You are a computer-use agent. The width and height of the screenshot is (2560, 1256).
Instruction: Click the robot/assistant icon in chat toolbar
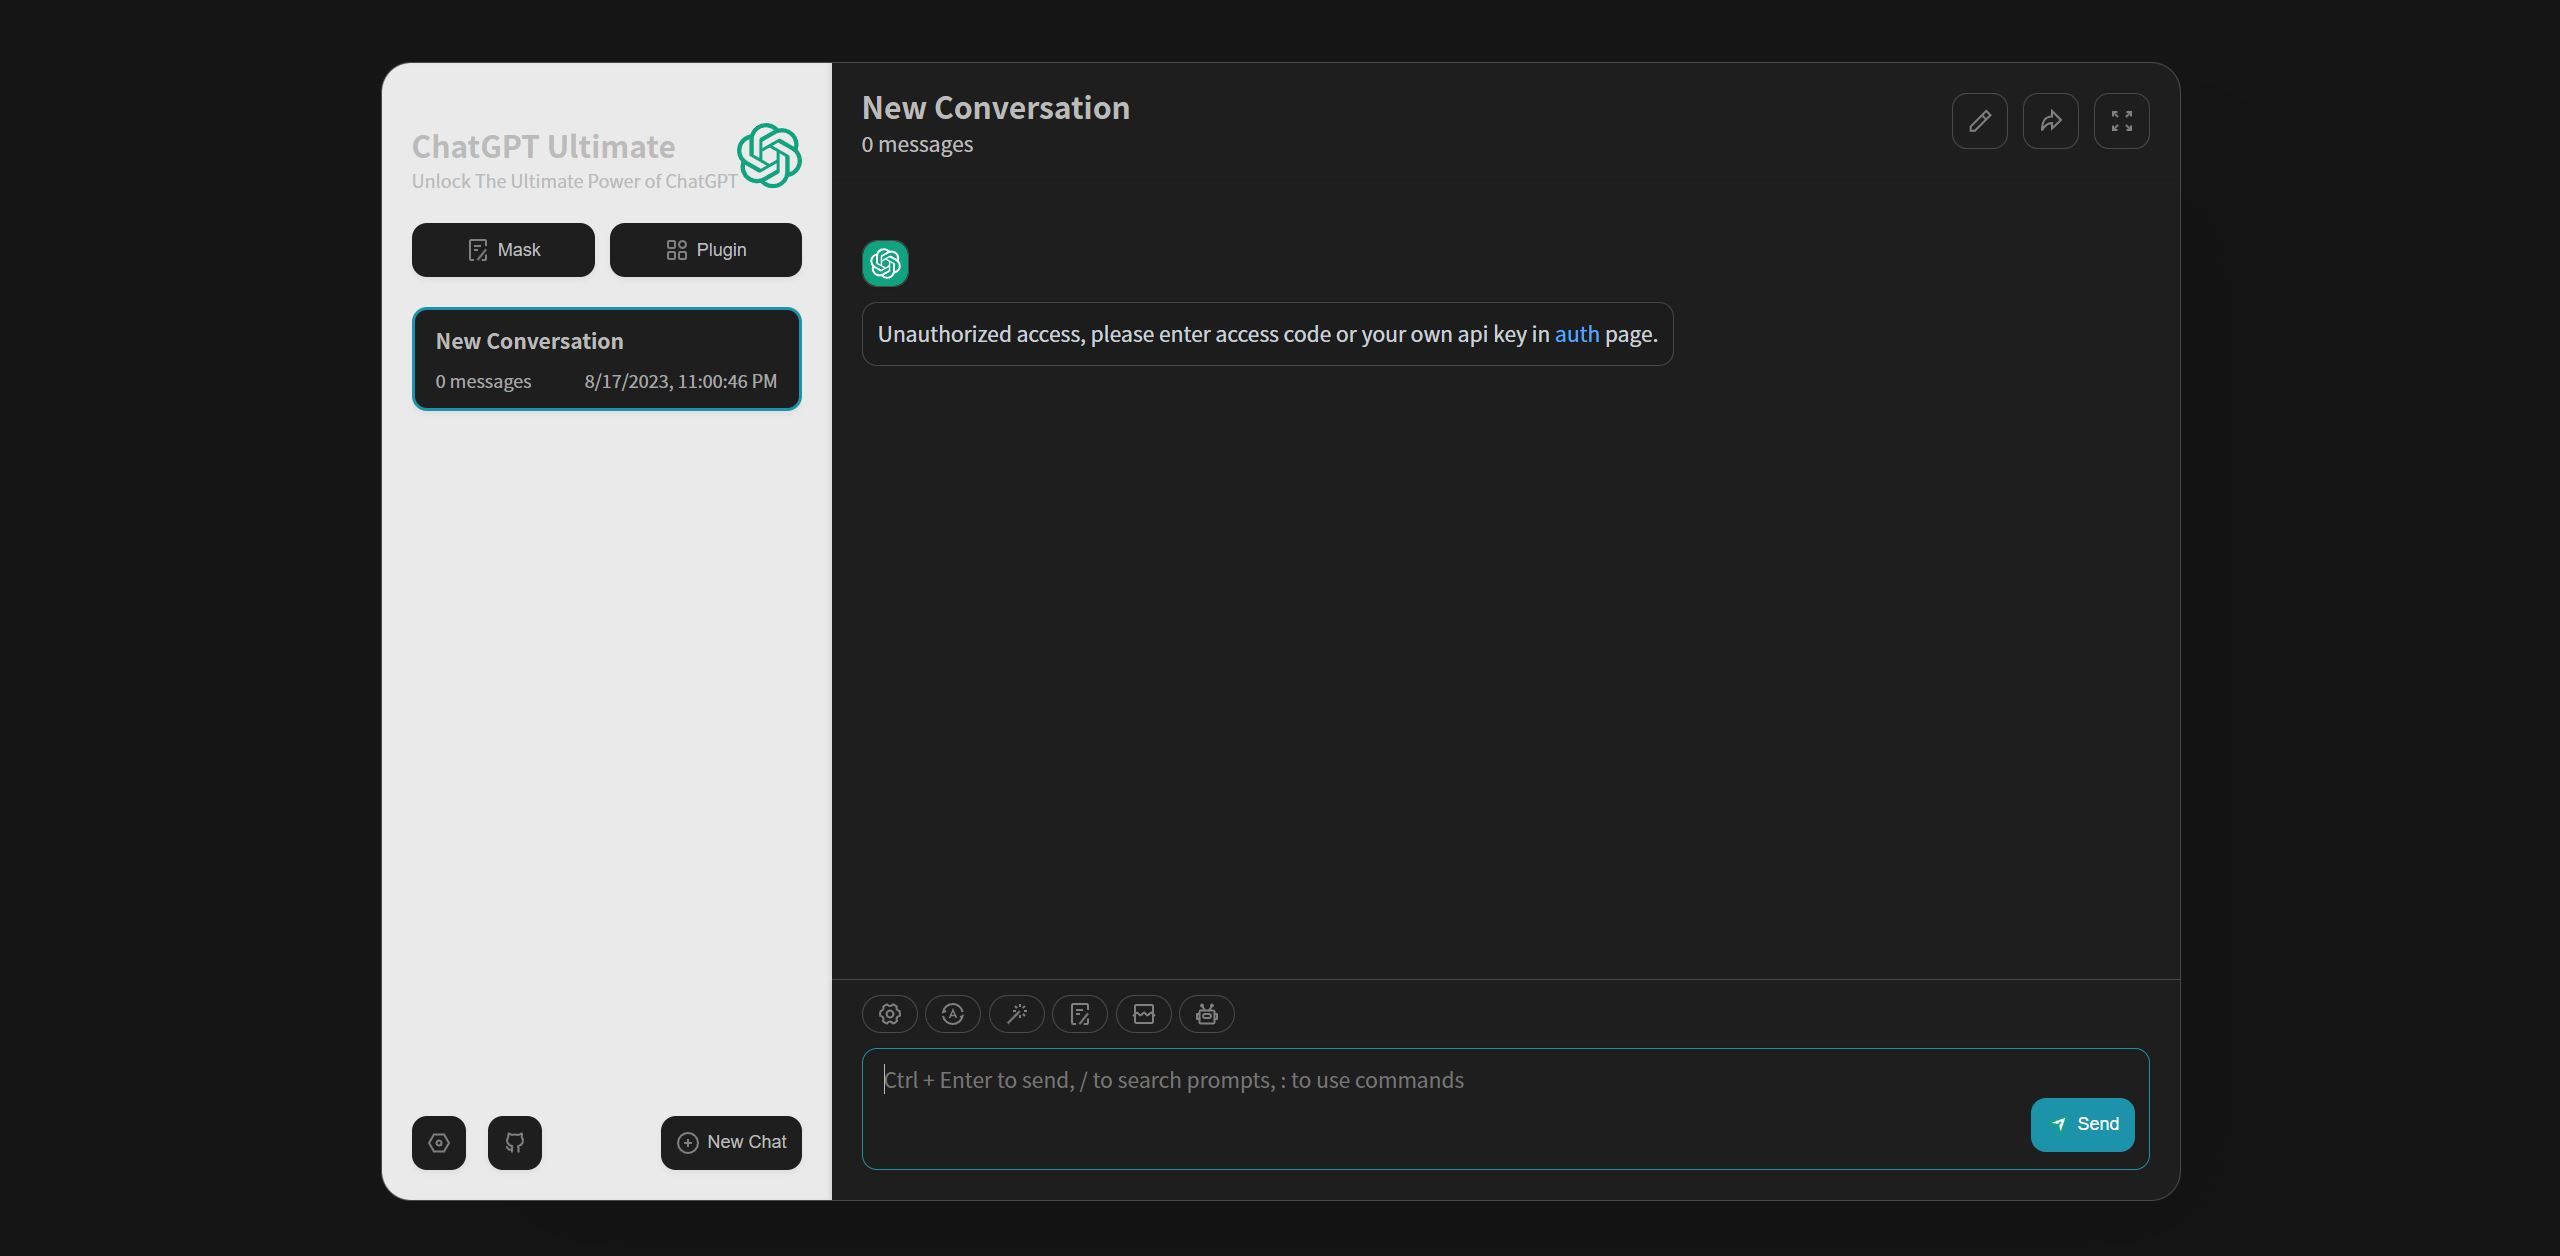tap(1207, 1013)
